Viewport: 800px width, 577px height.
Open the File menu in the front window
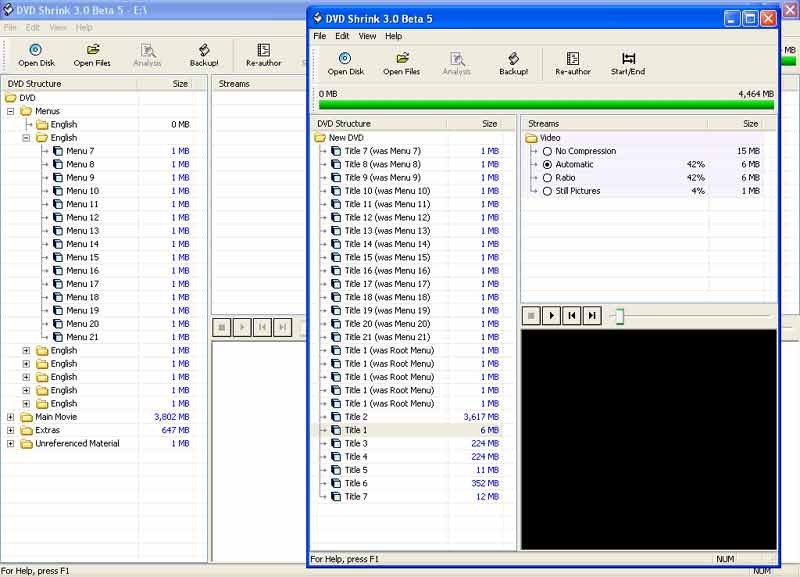(x=320, y=36)
